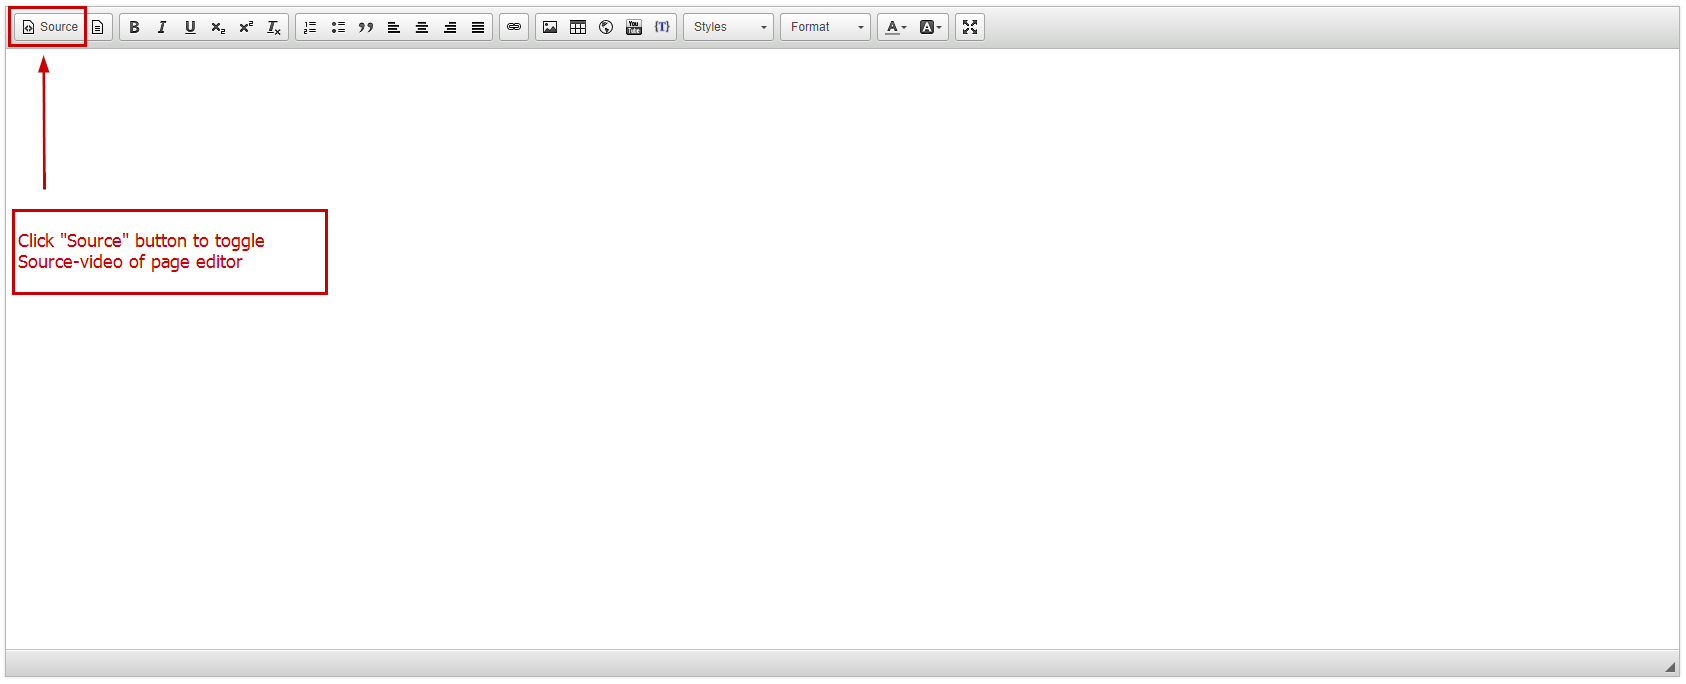
Task: Toggle italic formatting
Action: pyautogui.click(x=162, y=27)
